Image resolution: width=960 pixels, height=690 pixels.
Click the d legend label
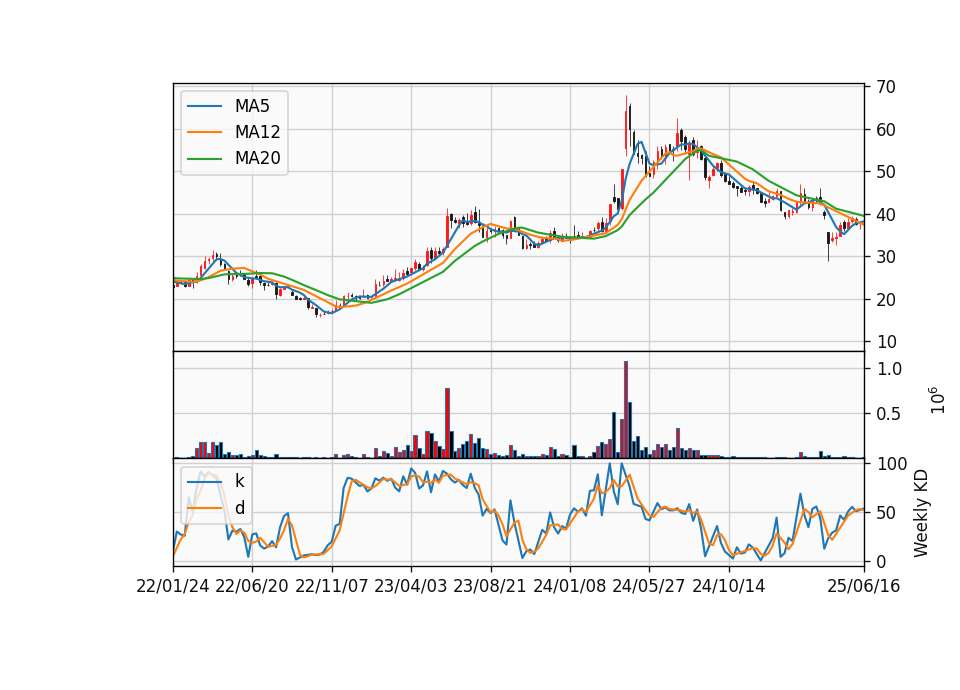[x=239, y=508]
